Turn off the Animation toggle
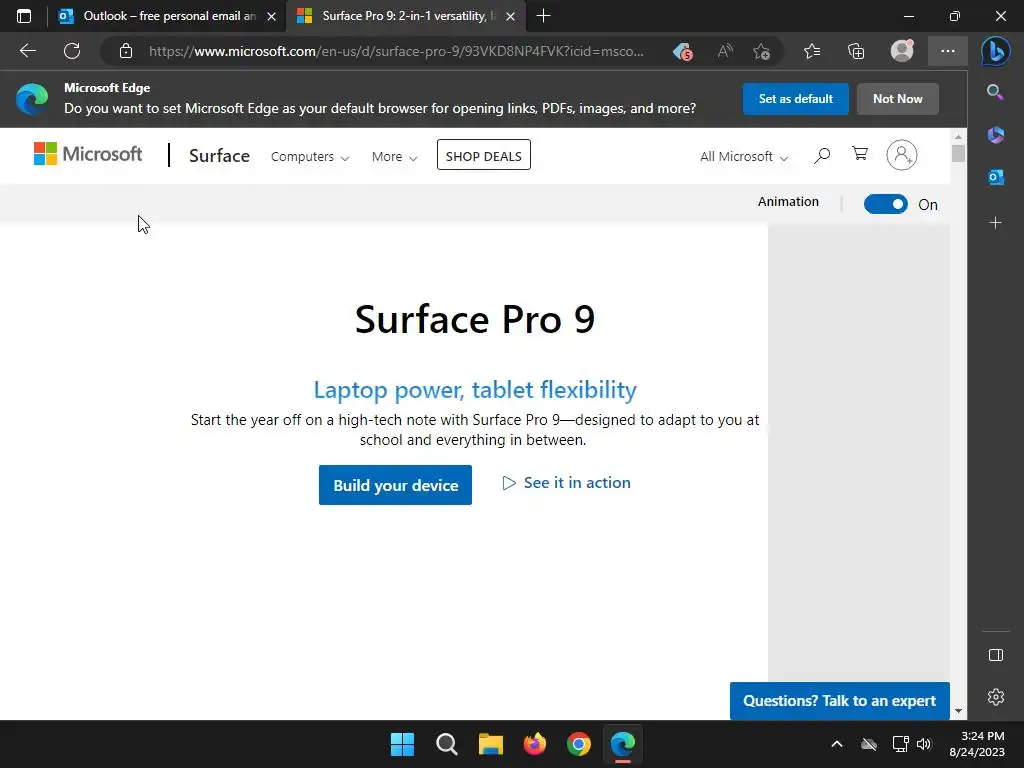Image resolution: width=1024 pixels, height=768 pixels. 886,204
